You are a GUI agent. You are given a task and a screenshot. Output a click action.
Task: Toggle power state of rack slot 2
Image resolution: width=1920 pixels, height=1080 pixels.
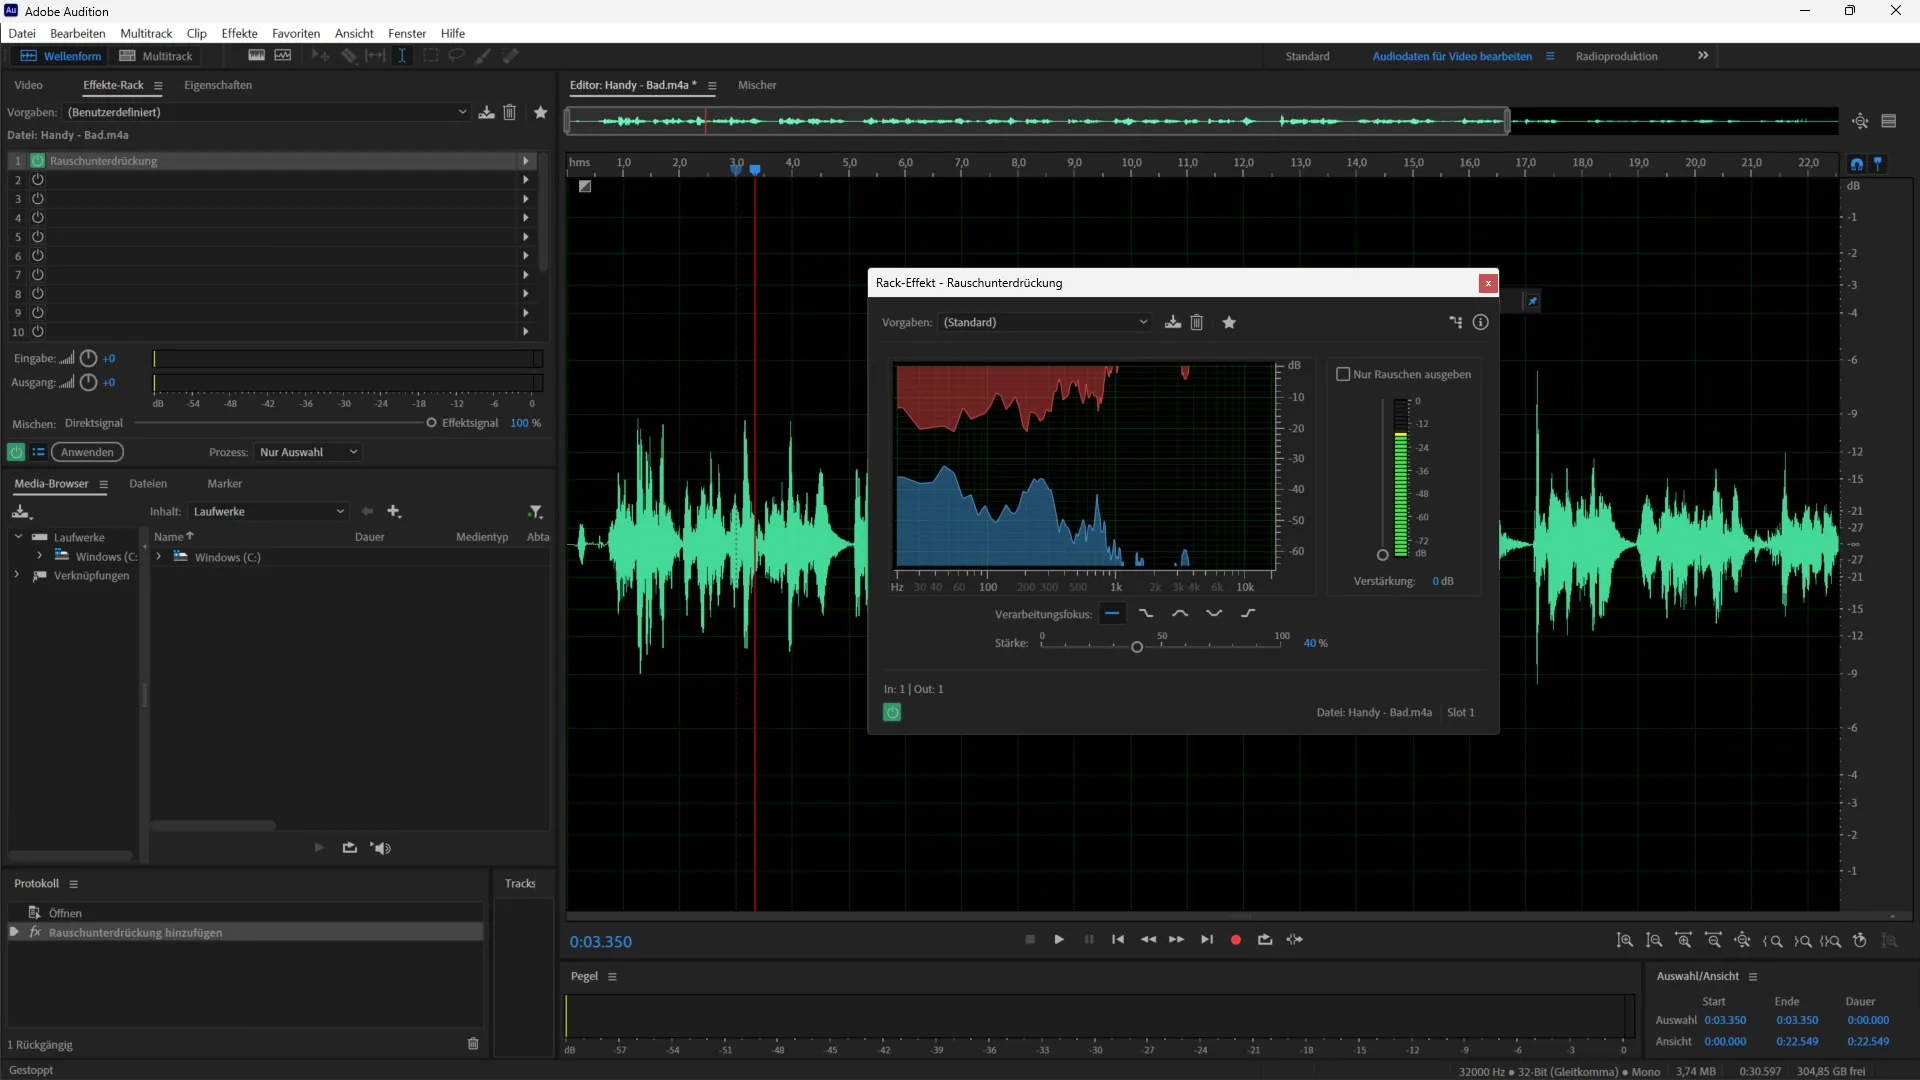click(x=38, y=180)
